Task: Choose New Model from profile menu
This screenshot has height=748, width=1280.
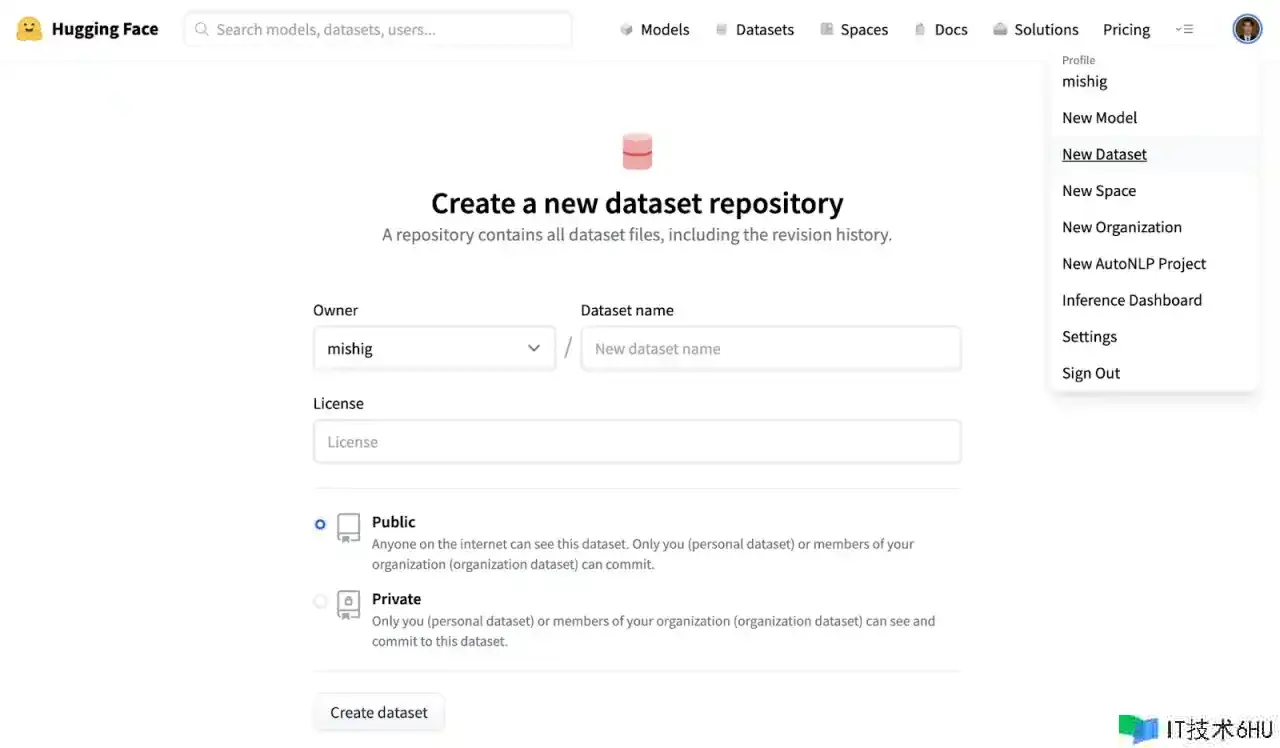Action: click(x=1099, y=118)
